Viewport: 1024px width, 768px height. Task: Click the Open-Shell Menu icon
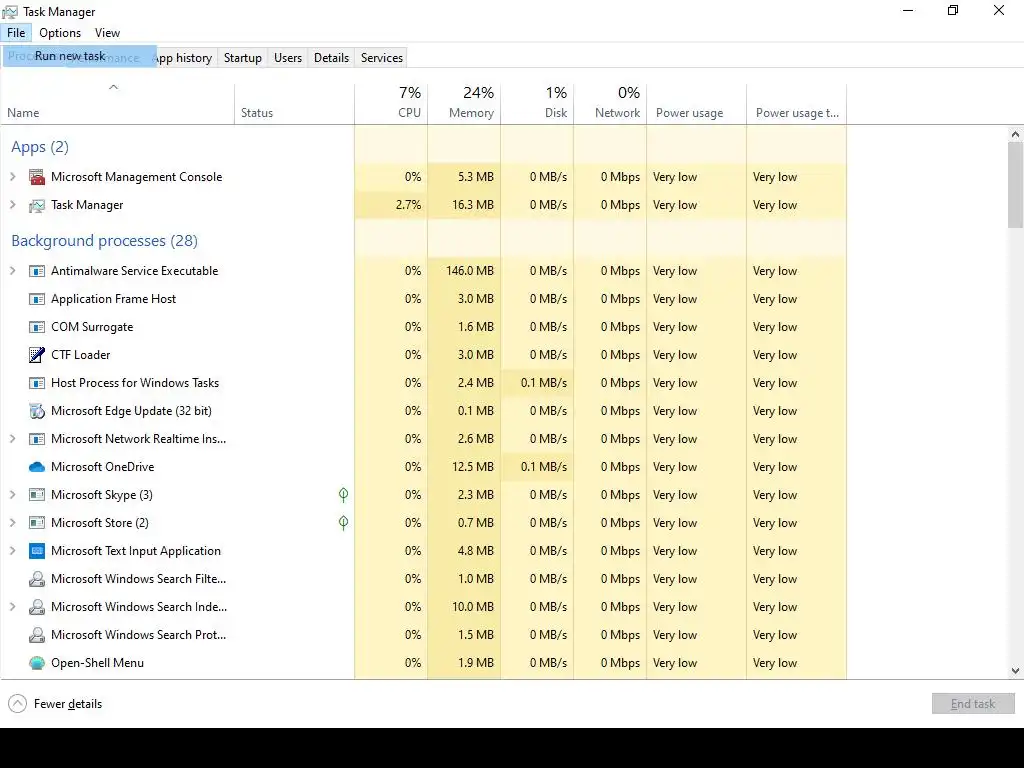click(x=37, y=664)
